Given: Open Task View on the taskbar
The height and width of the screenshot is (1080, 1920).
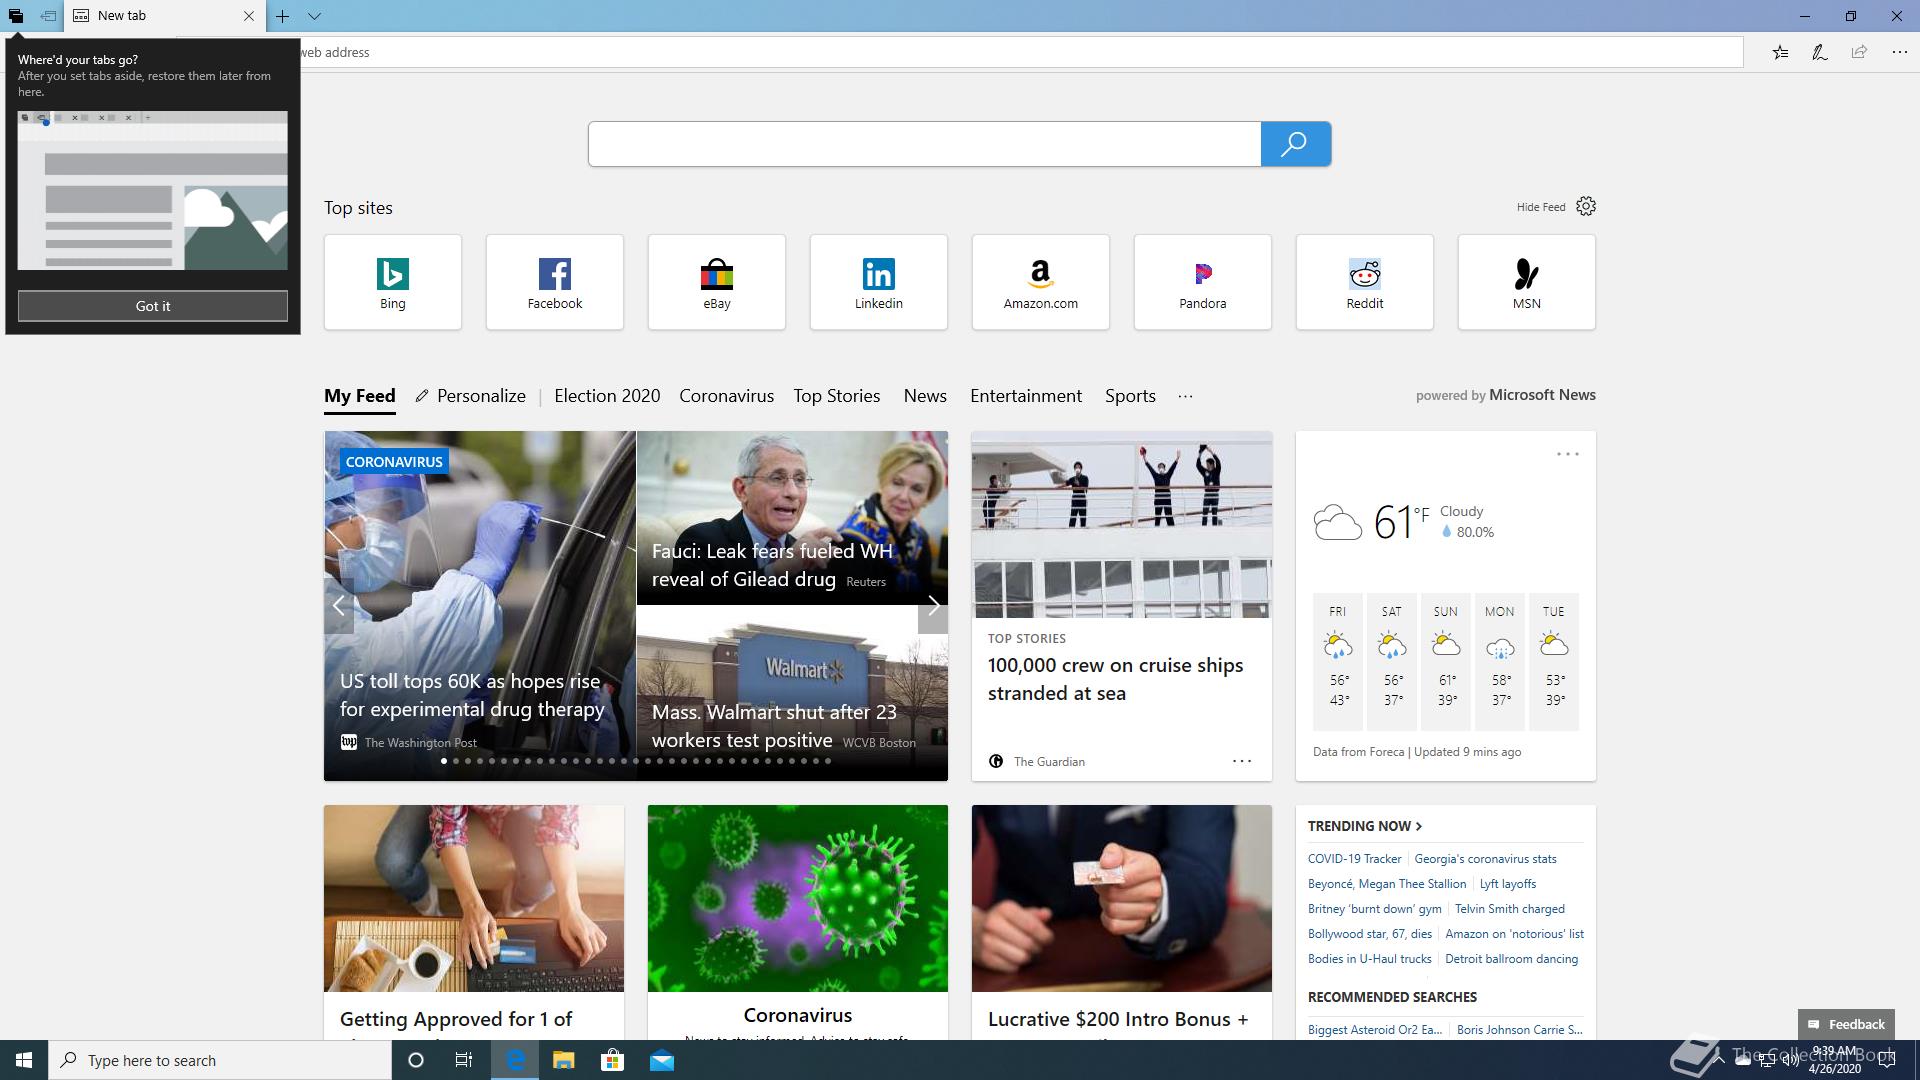Looking at the screenshot, I should point(464,1060).
